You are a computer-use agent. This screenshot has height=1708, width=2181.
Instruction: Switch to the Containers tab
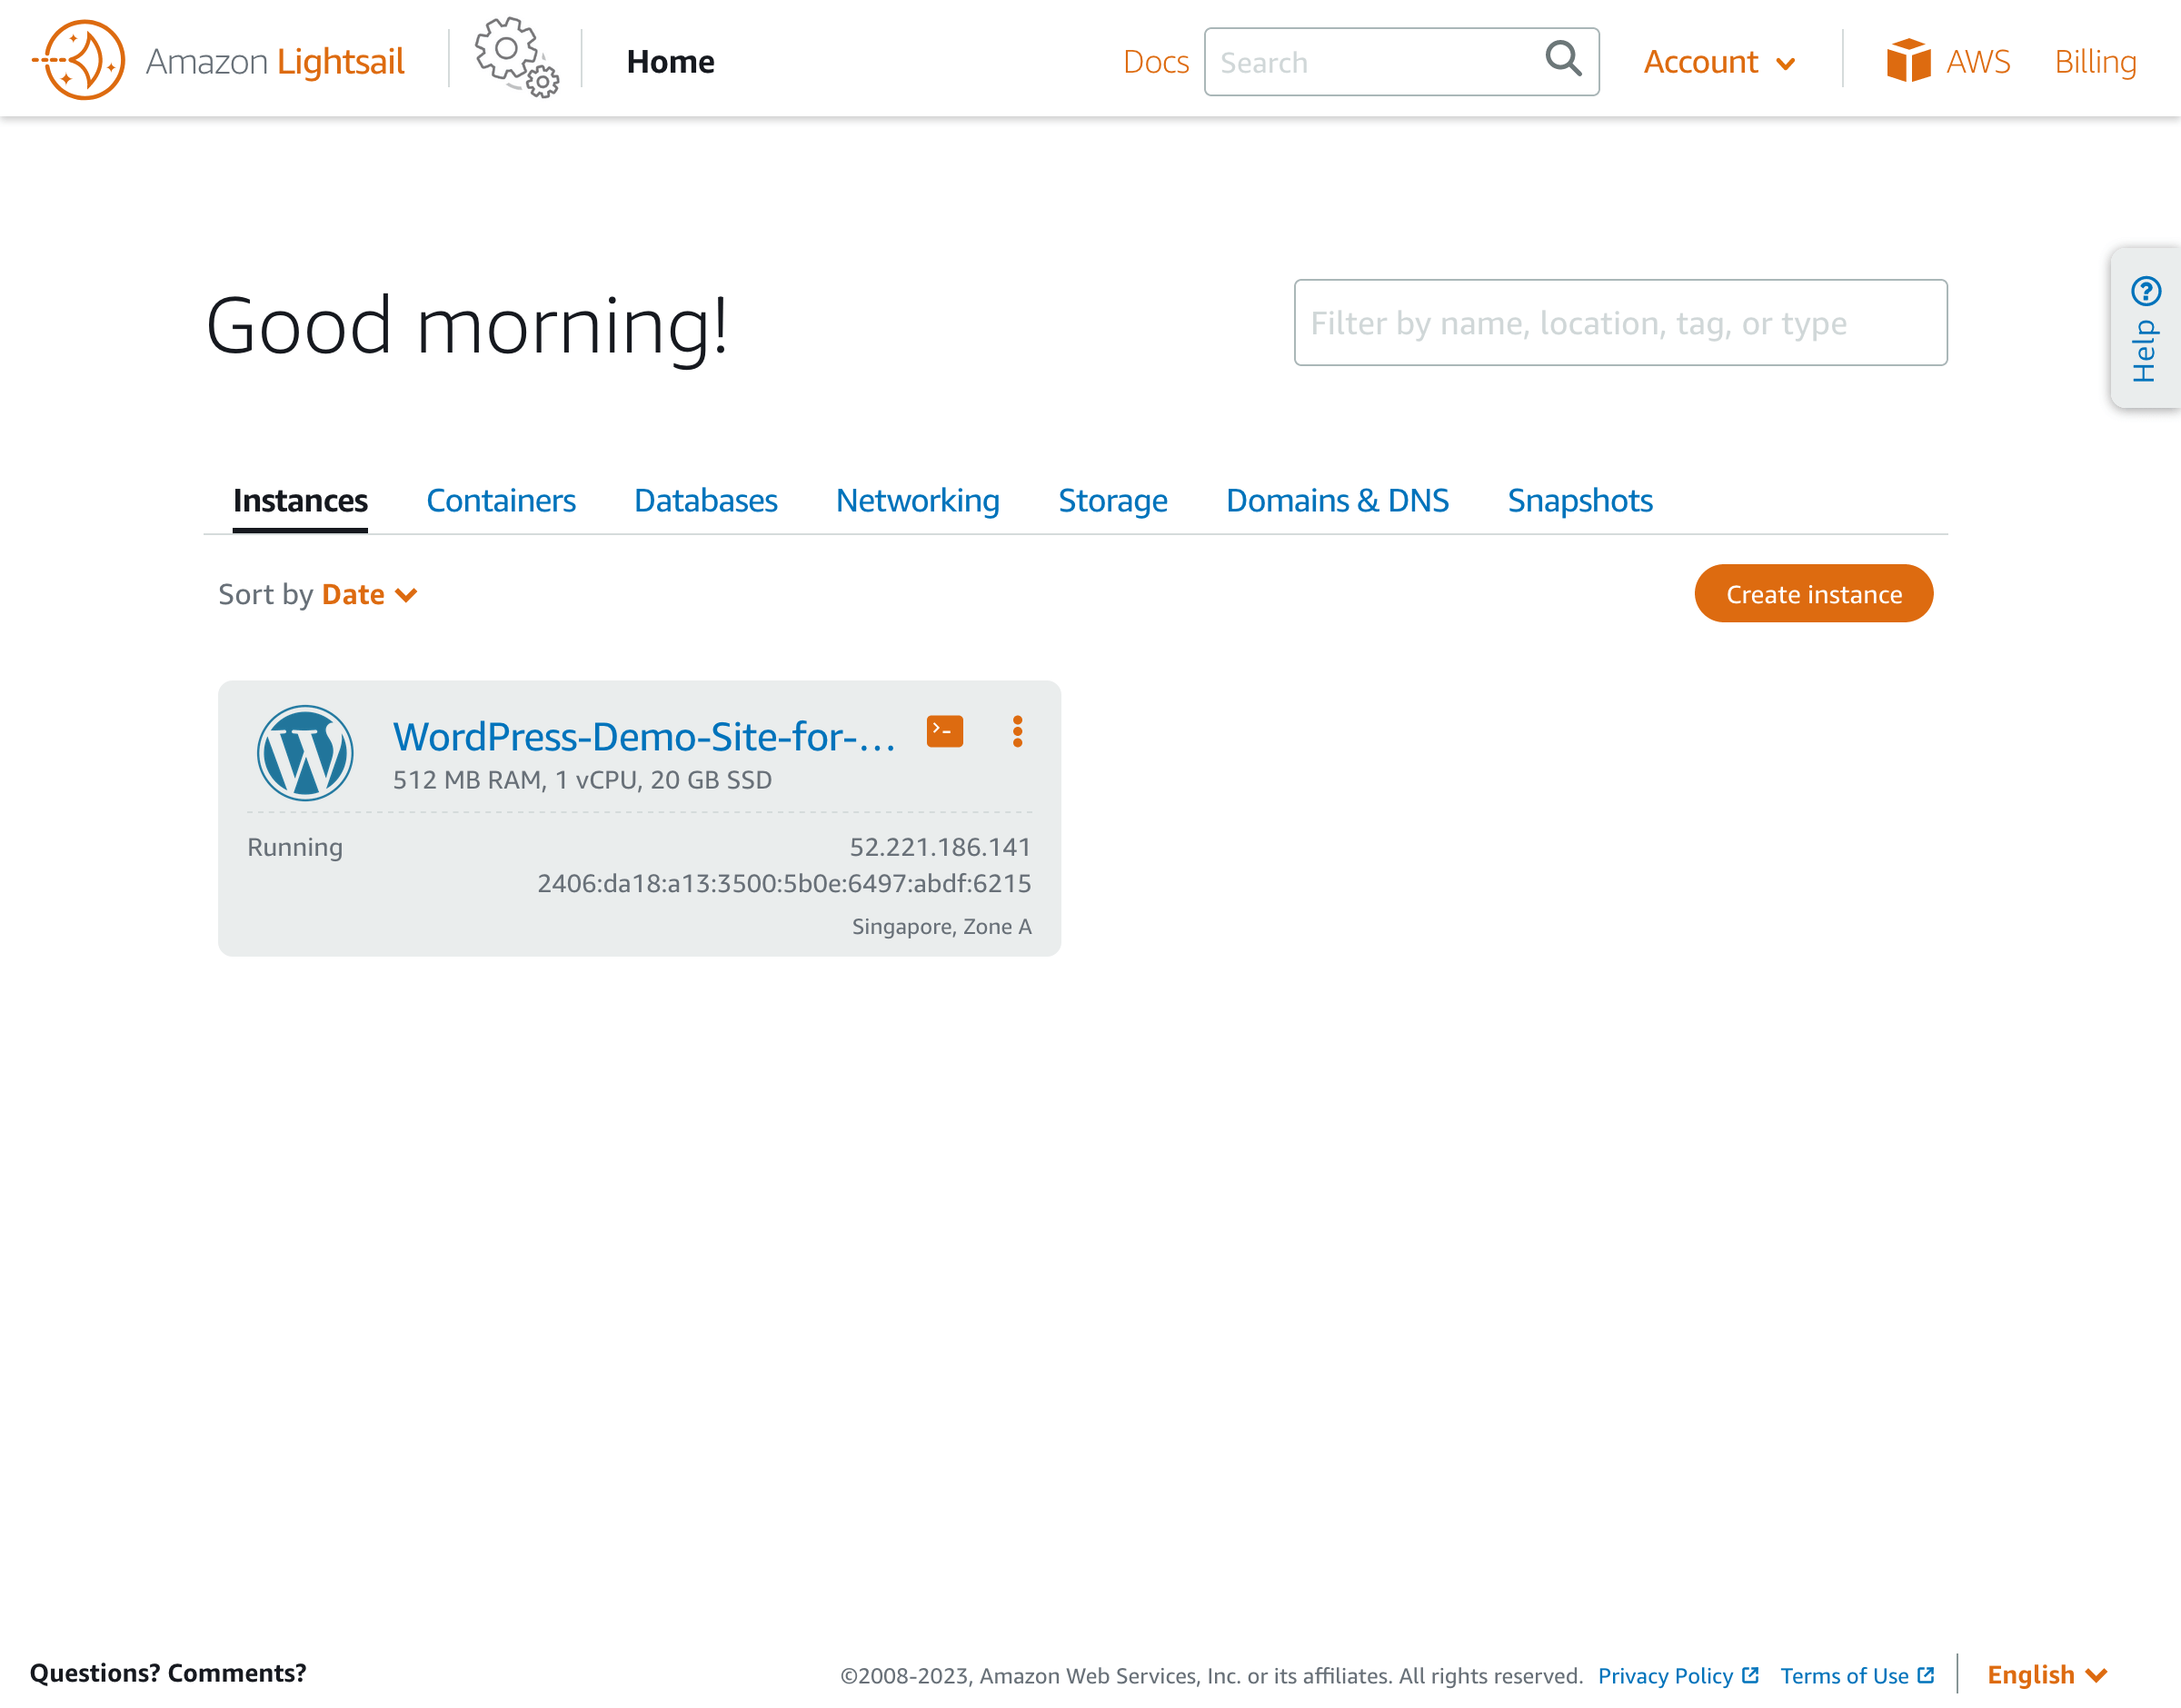click(x=501, y=500)
